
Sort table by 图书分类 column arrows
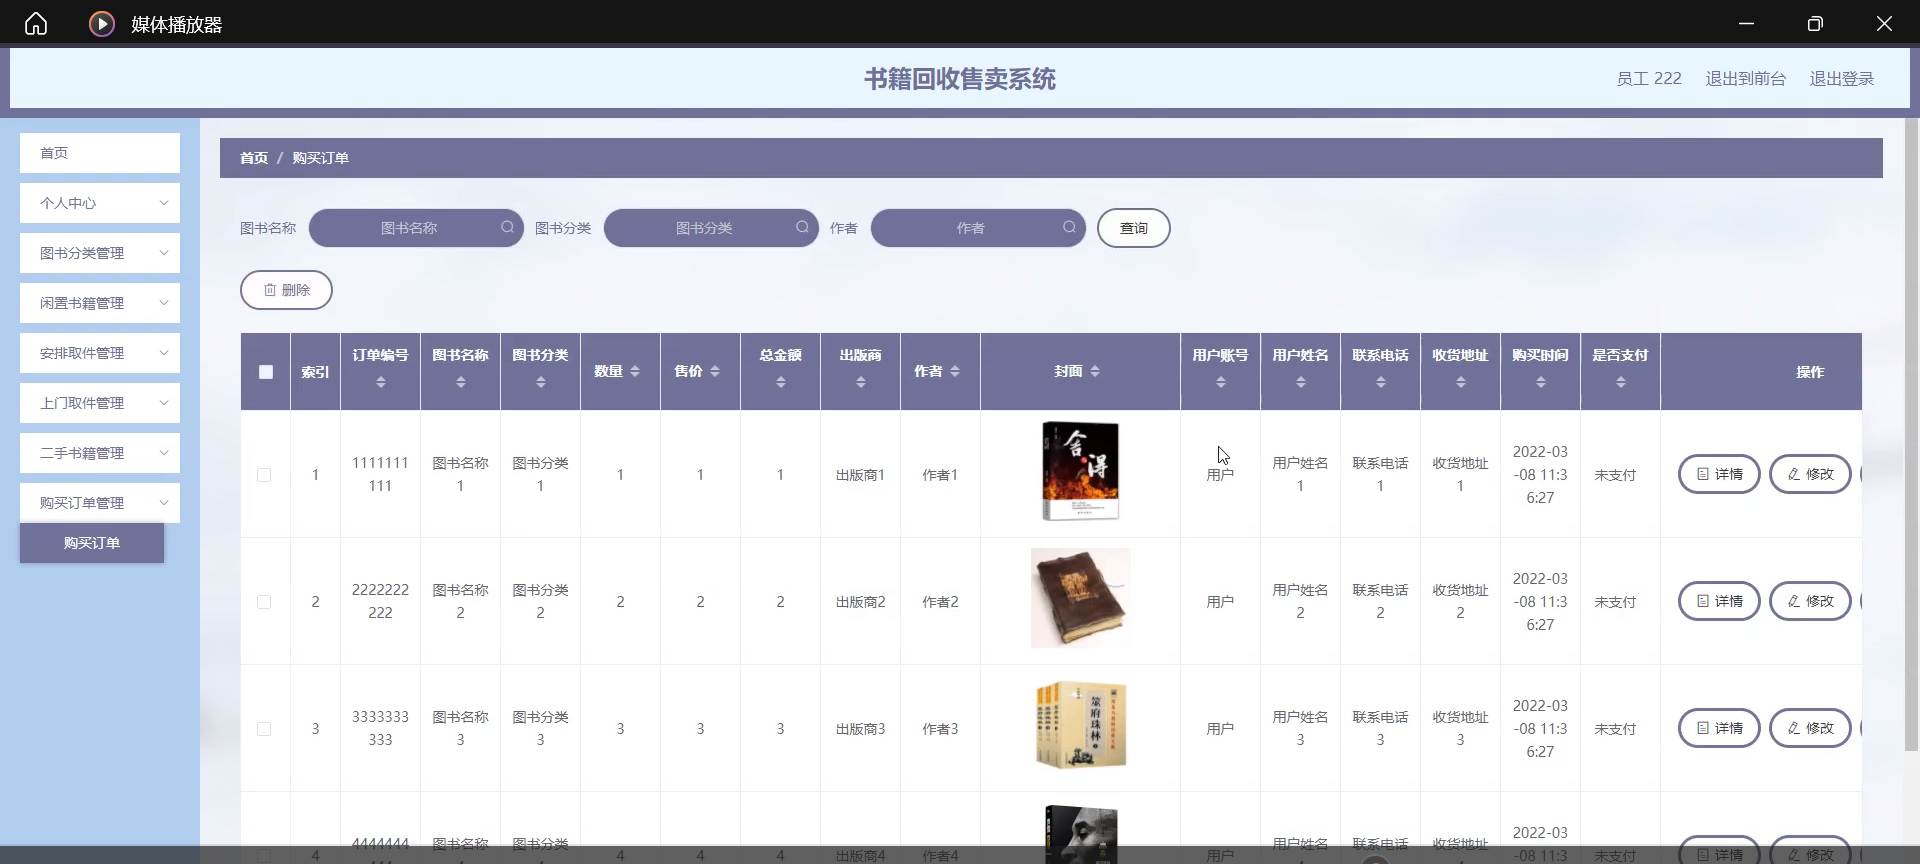[540, 382]
